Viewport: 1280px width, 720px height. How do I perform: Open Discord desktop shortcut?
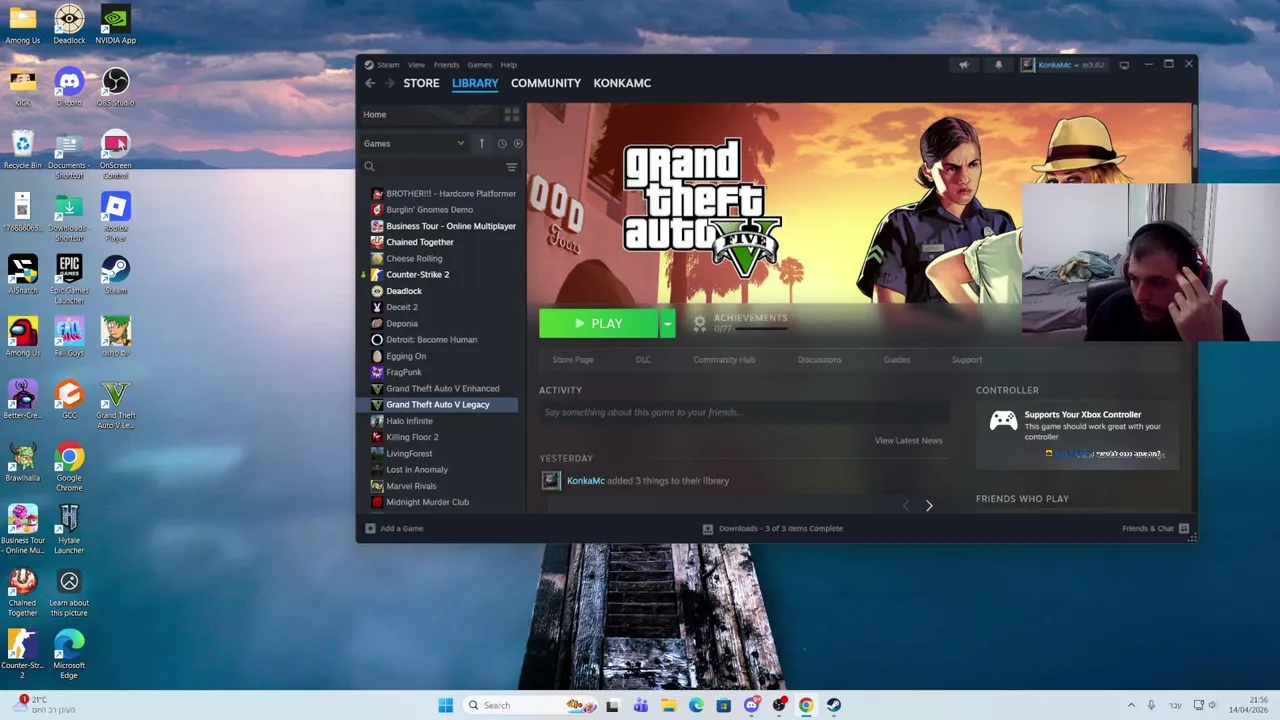coord(69,87)
